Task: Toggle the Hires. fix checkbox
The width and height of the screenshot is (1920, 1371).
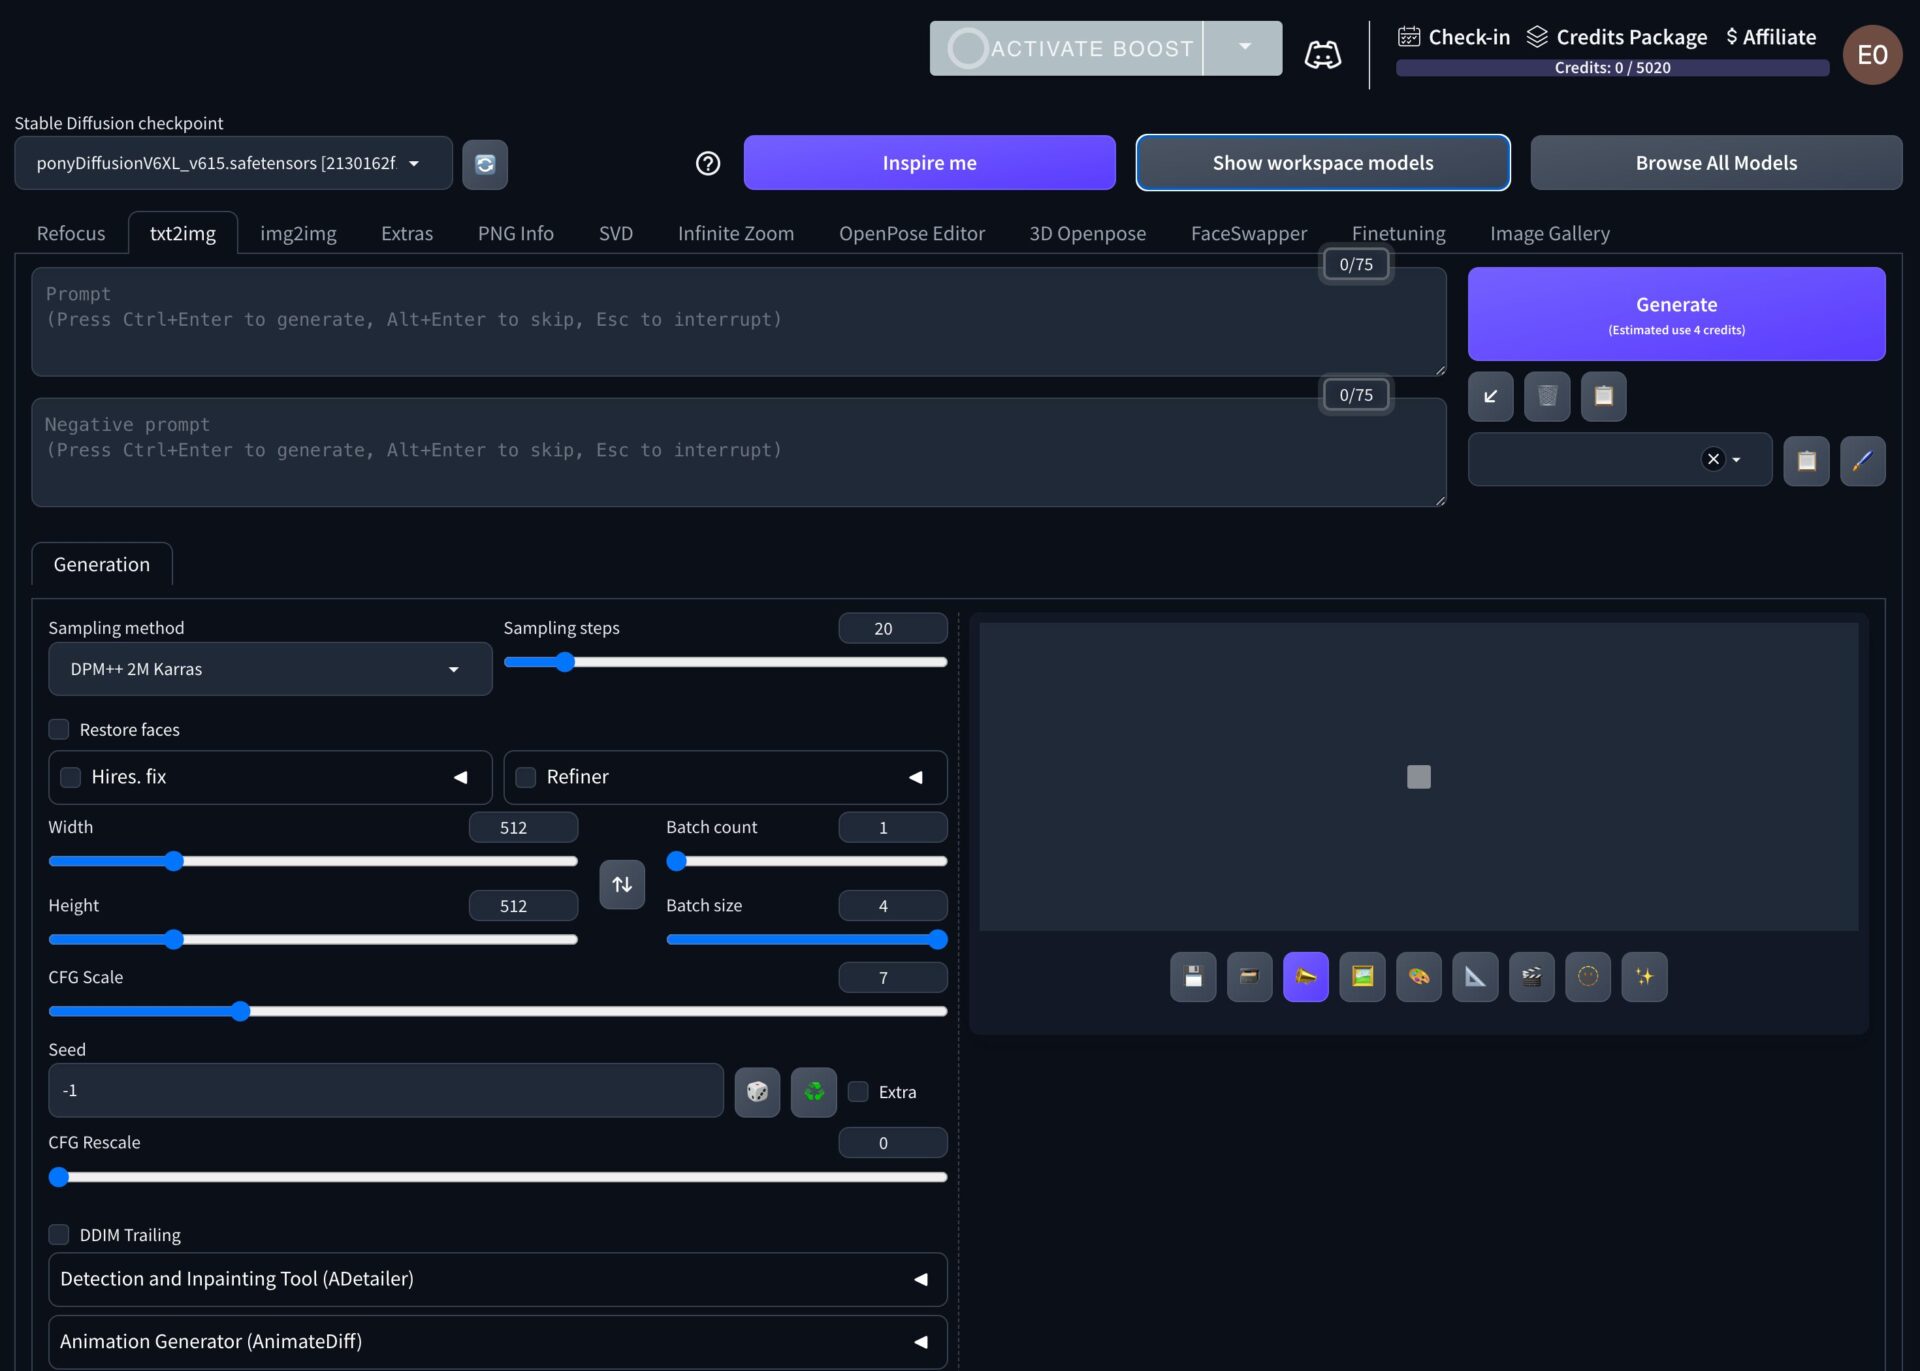Action: [71, 776]
